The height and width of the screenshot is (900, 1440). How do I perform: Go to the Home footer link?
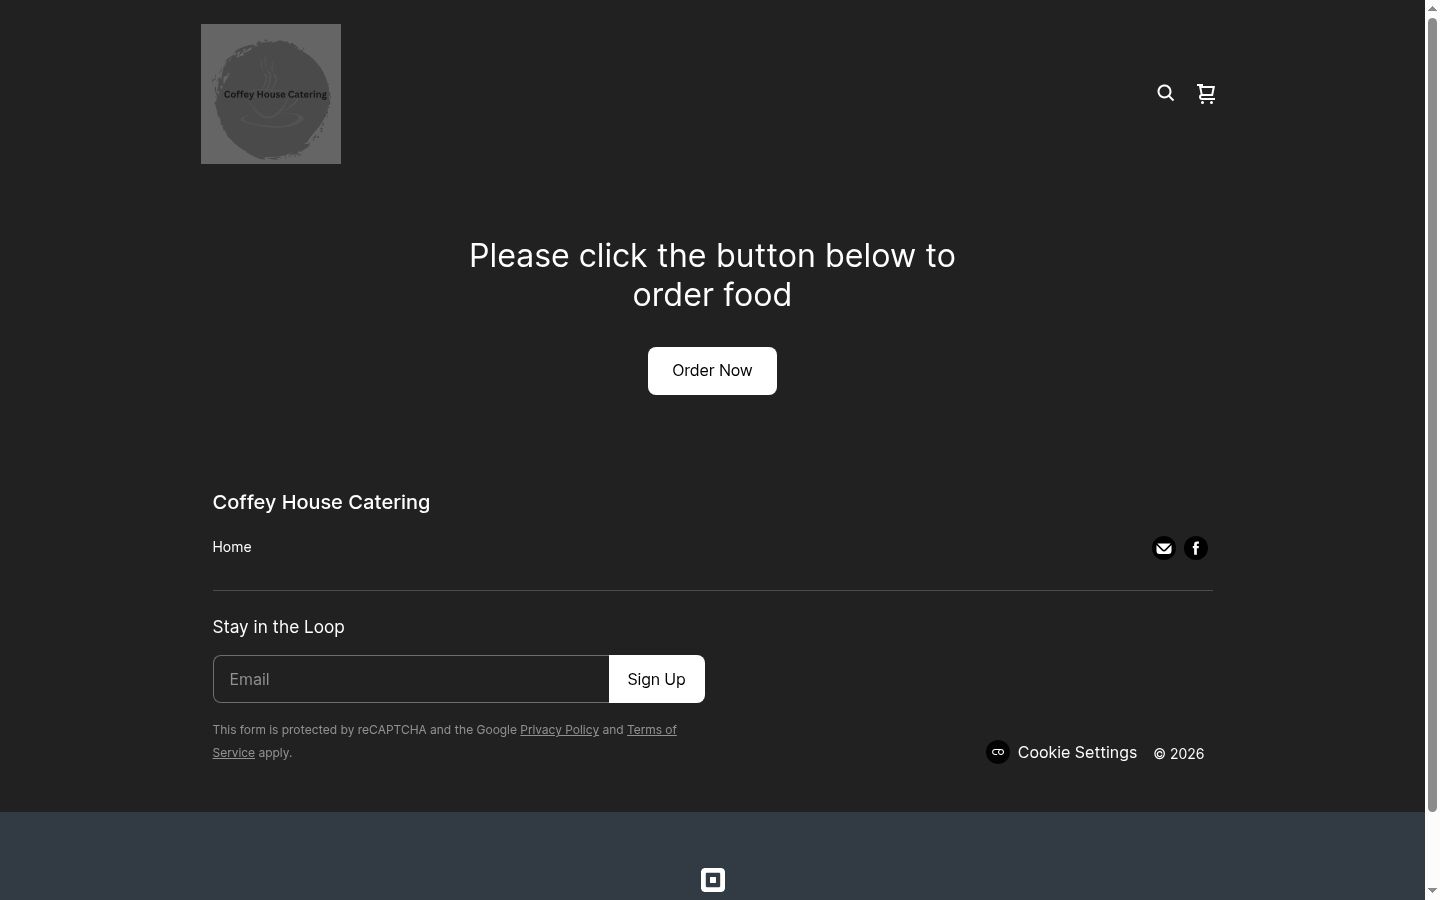pyautogui.click(x=232, y=547)
